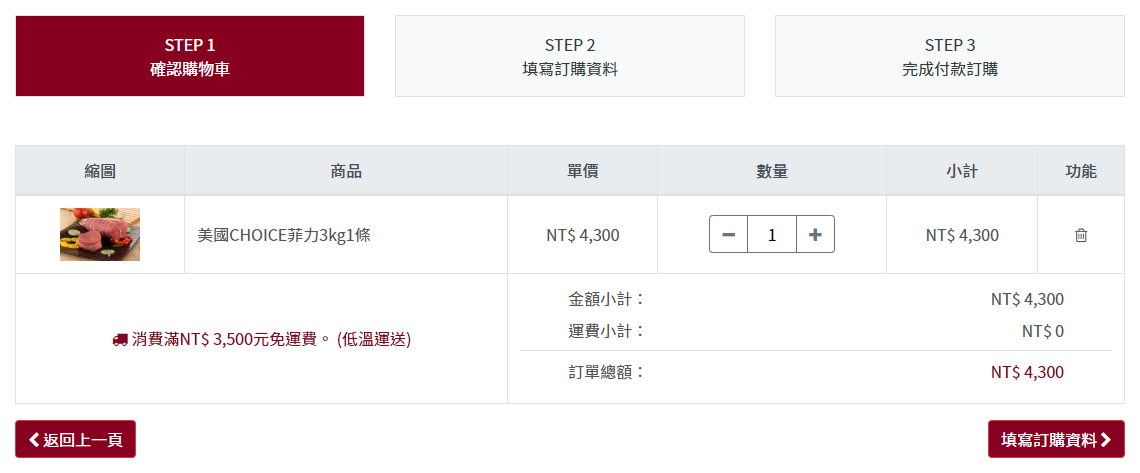Click the 訂單總額 NT$ 4,300 amount

click(x=1027, y=373)
